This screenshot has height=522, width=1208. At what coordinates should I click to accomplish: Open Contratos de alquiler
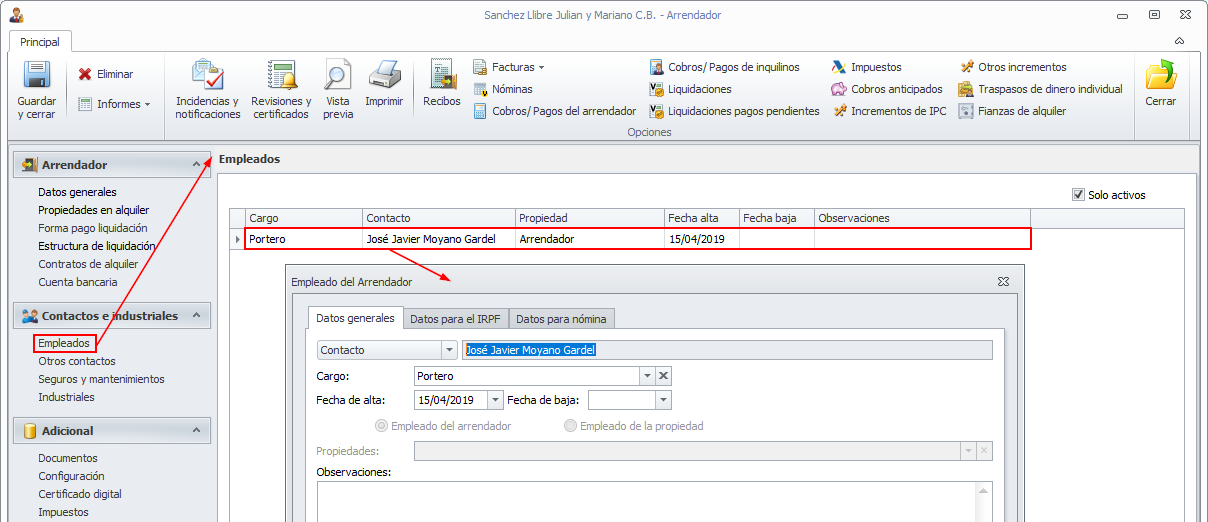click(x=88, y=264)
